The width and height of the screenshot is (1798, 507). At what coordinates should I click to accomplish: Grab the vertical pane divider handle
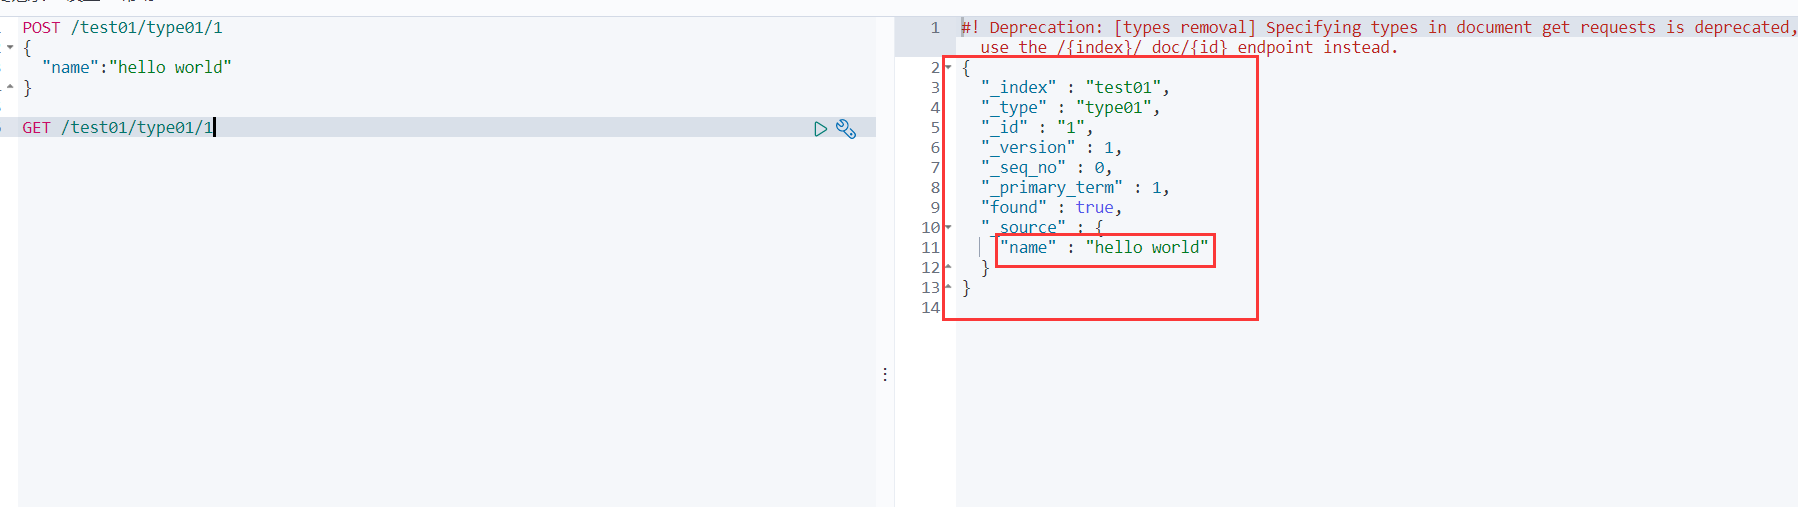885,374
